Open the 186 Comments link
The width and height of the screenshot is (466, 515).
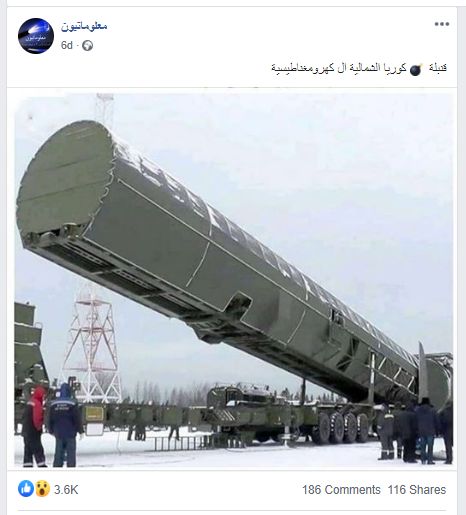[341, 490]
